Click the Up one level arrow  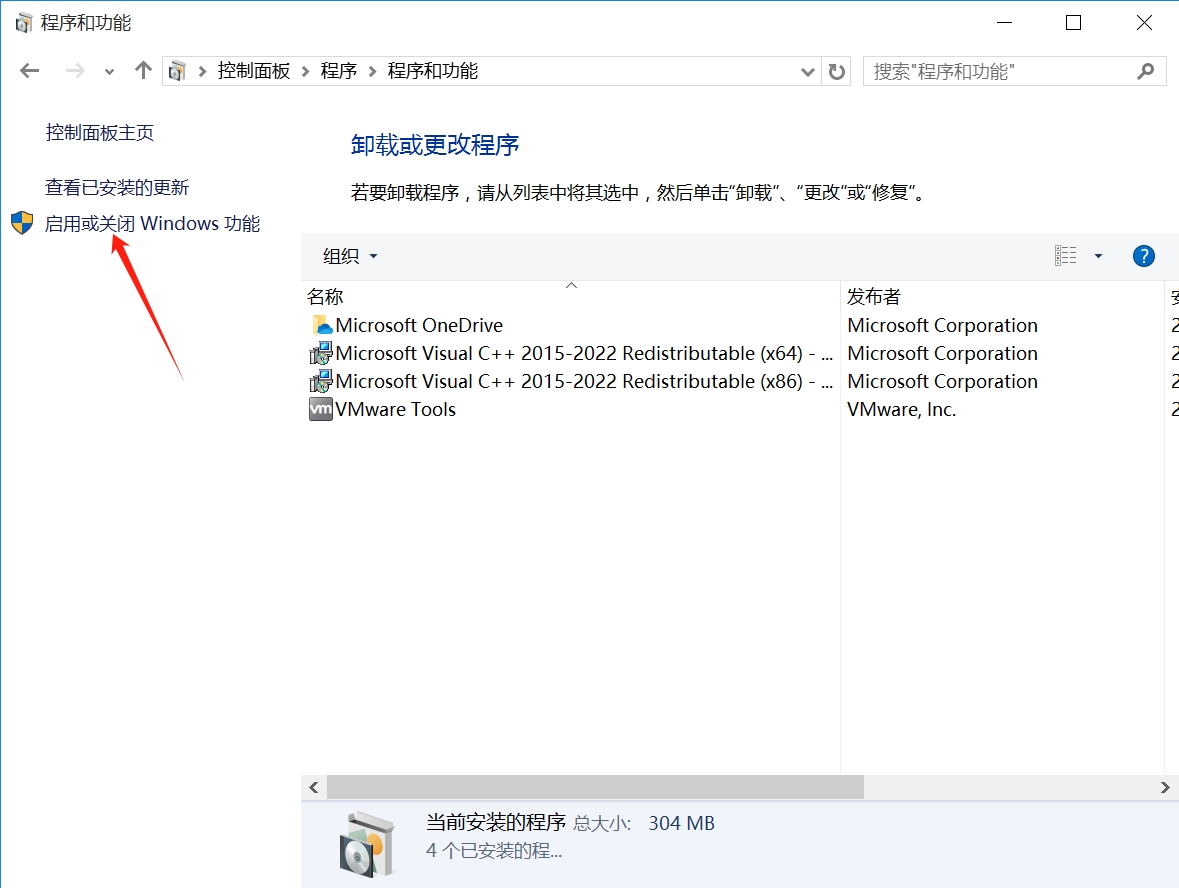tap(143, 71)
